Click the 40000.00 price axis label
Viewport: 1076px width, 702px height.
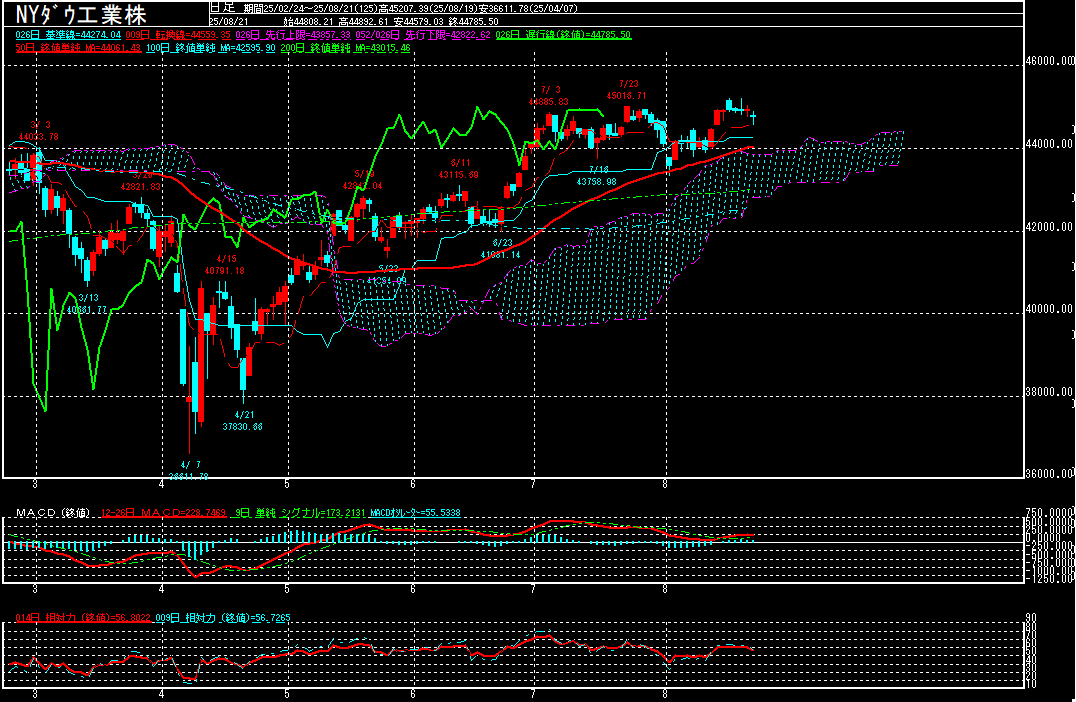(1050, 309)
